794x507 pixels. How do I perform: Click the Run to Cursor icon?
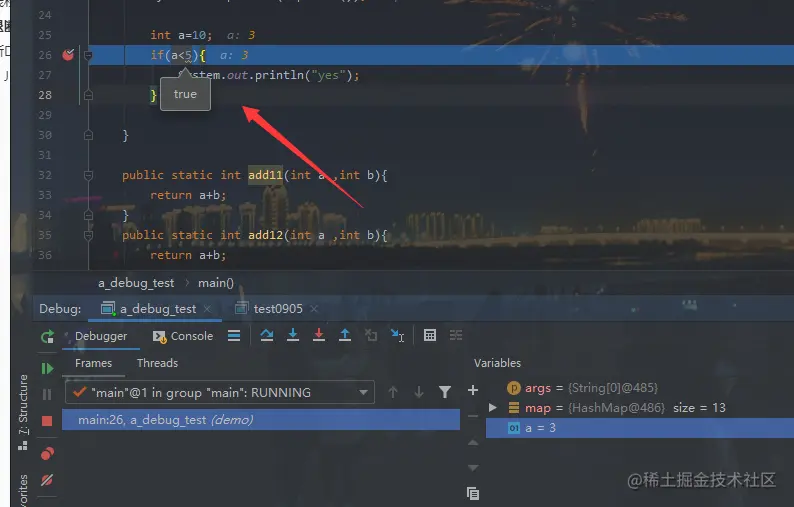click(398, 335)
